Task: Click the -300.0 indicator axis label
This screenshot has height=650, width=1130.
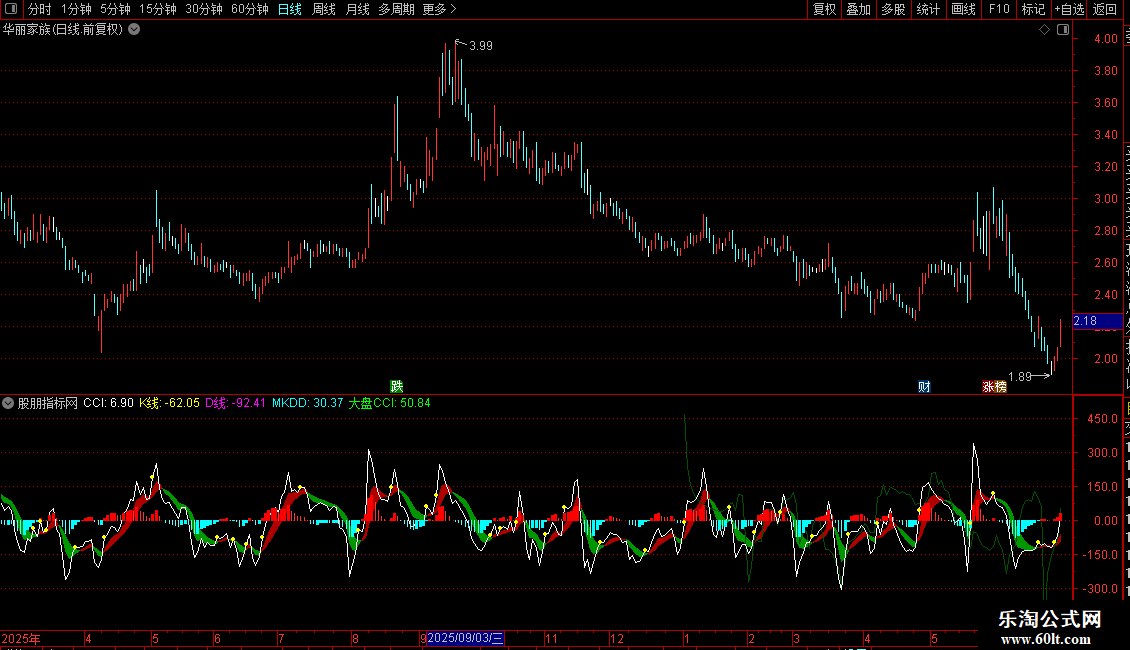Action: tap(1100, 588)
